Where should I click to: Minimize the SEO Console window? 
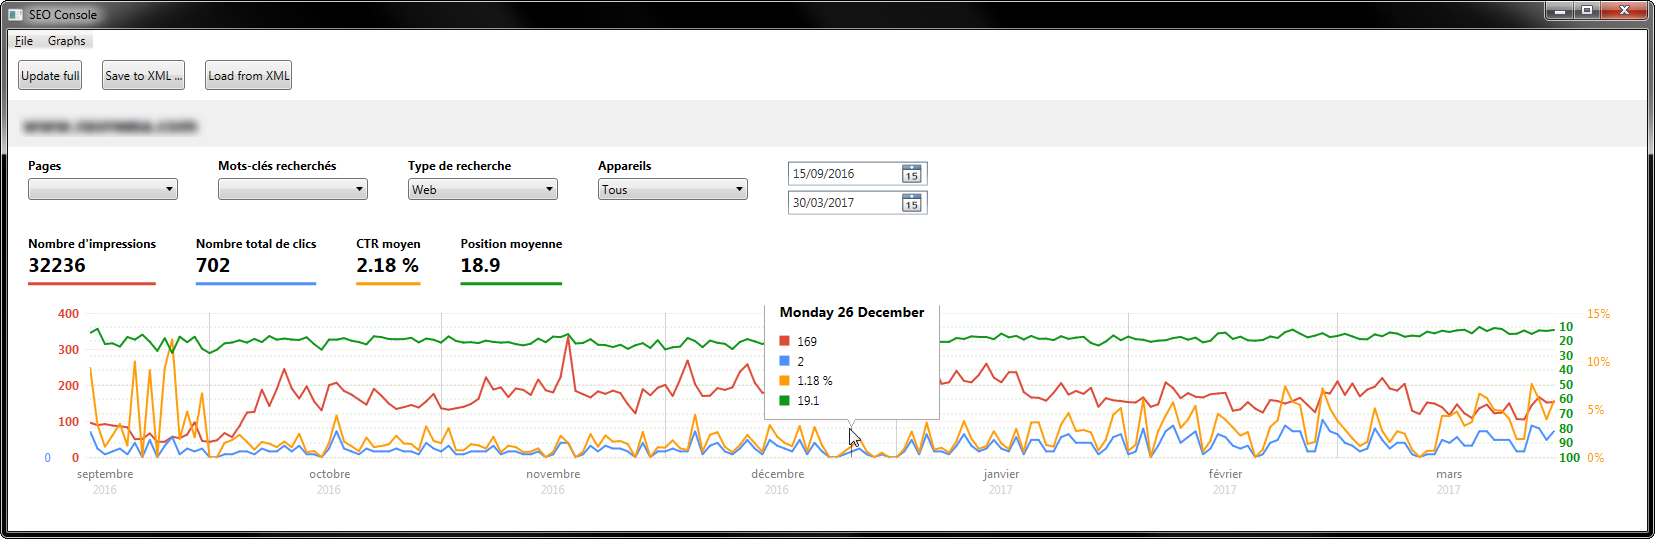[x=1559, y=11]
